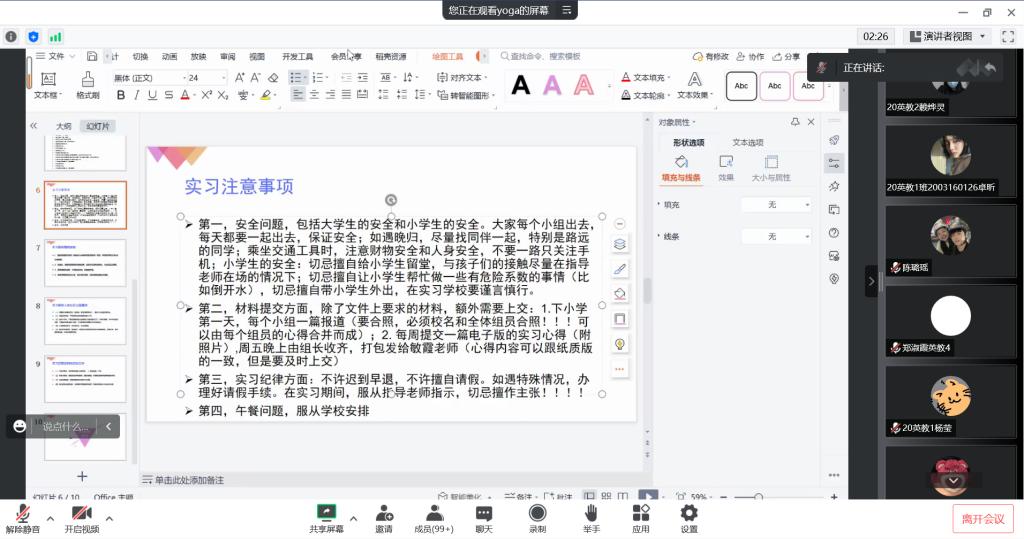Start recording with the 录制 icon
The width and height of the screenshot is (1024, 539).
537,512
